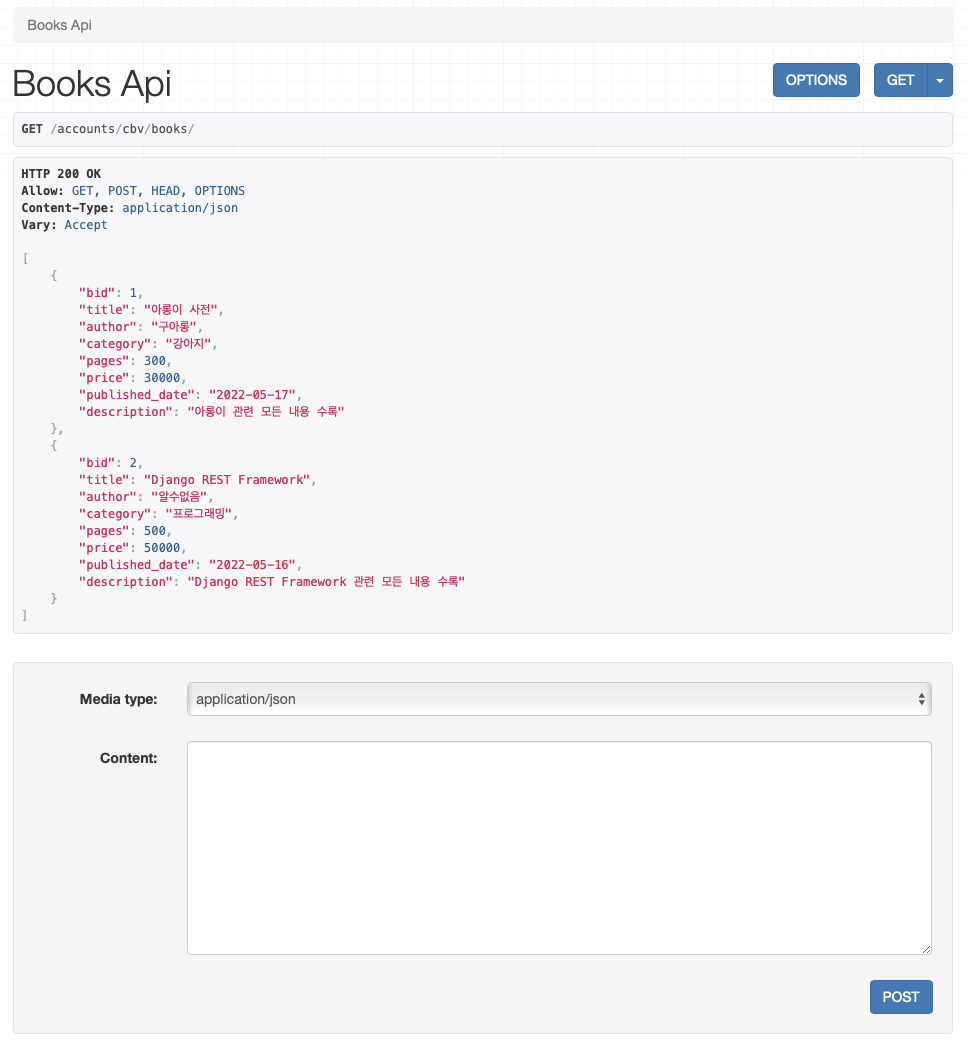The width and height of the screenshot is (968, 1046).
Task: Click the Content-Type value application/json
Action: (x=180, y=207)
